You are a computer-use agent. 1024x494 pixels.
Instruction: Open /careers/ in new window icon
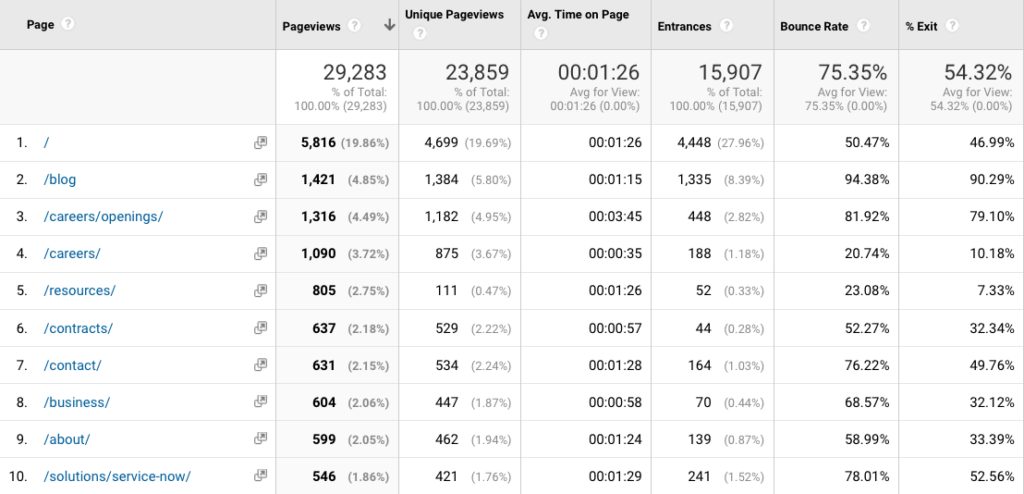[261, 253]
